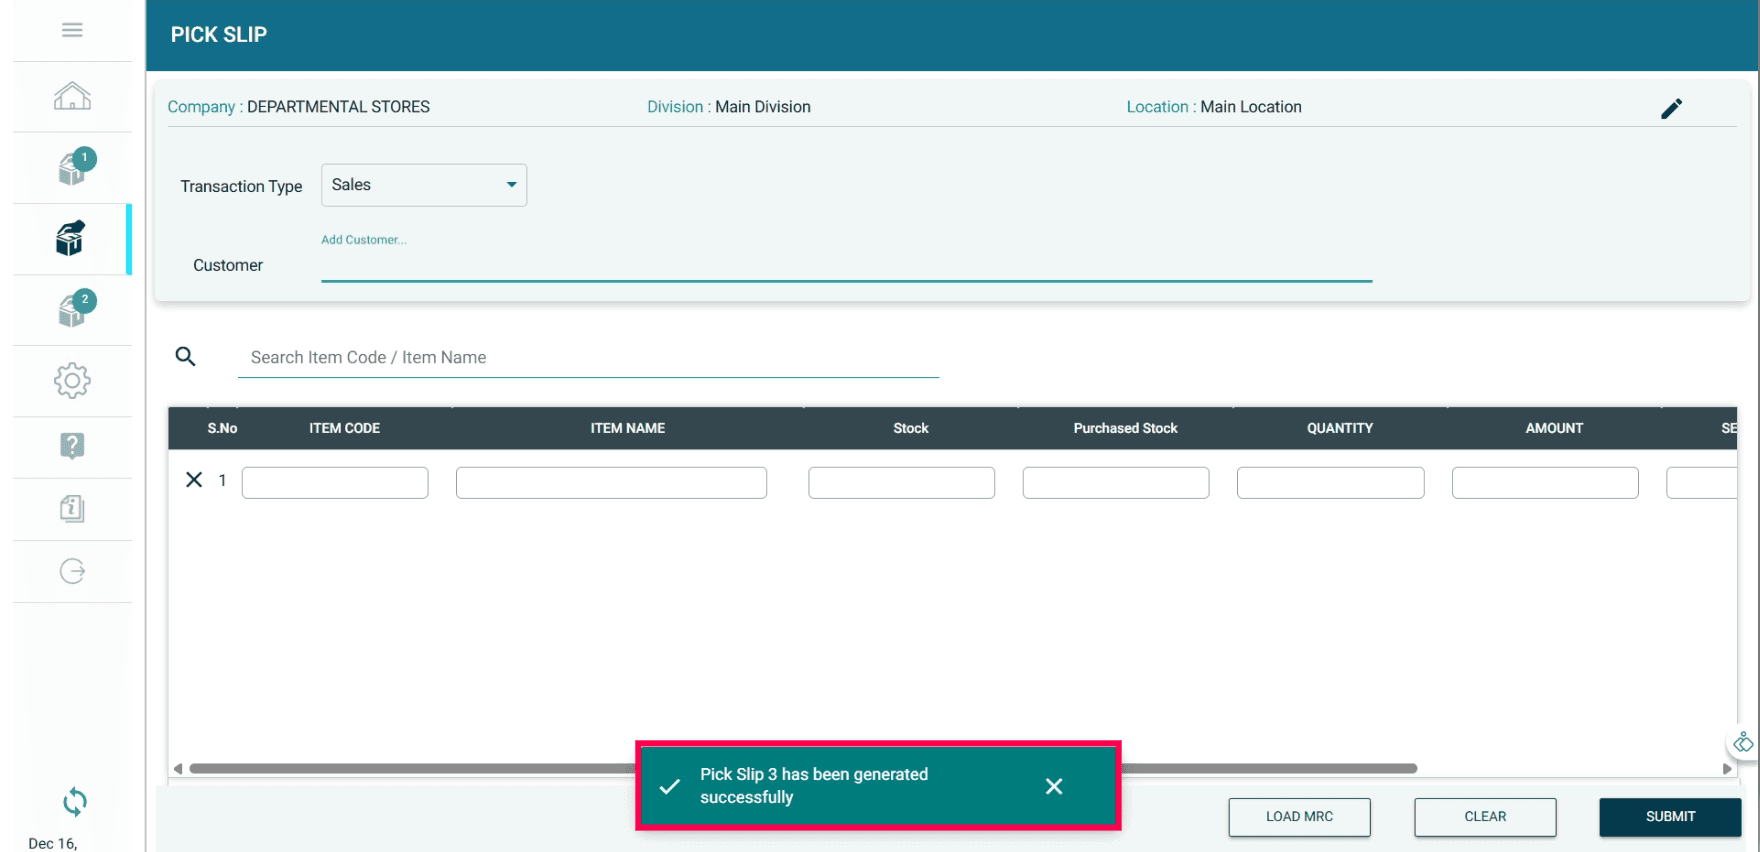
Task: Click the Amount cell in row 1
Action: (x=1545, y=483)
